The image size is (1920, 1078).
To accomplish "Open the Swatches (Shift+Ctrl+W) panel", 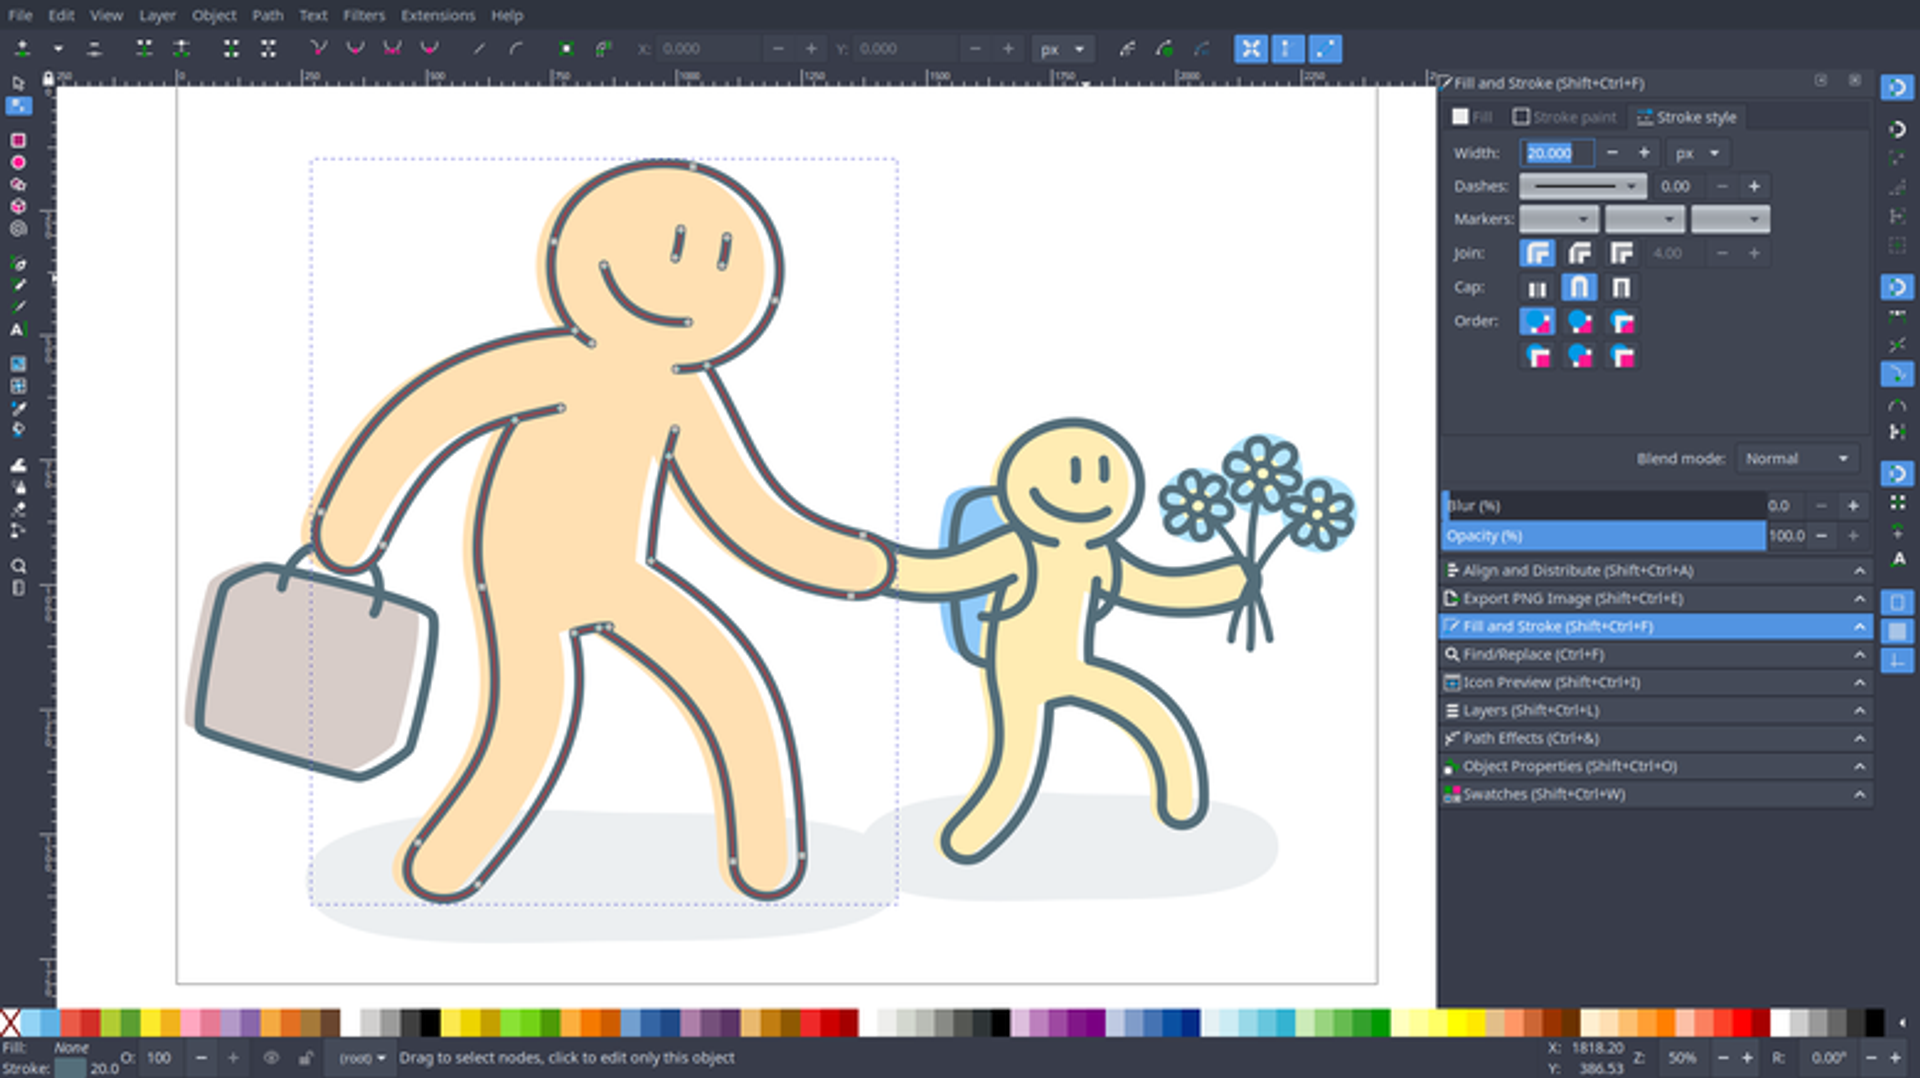I will coord(1656,795).
